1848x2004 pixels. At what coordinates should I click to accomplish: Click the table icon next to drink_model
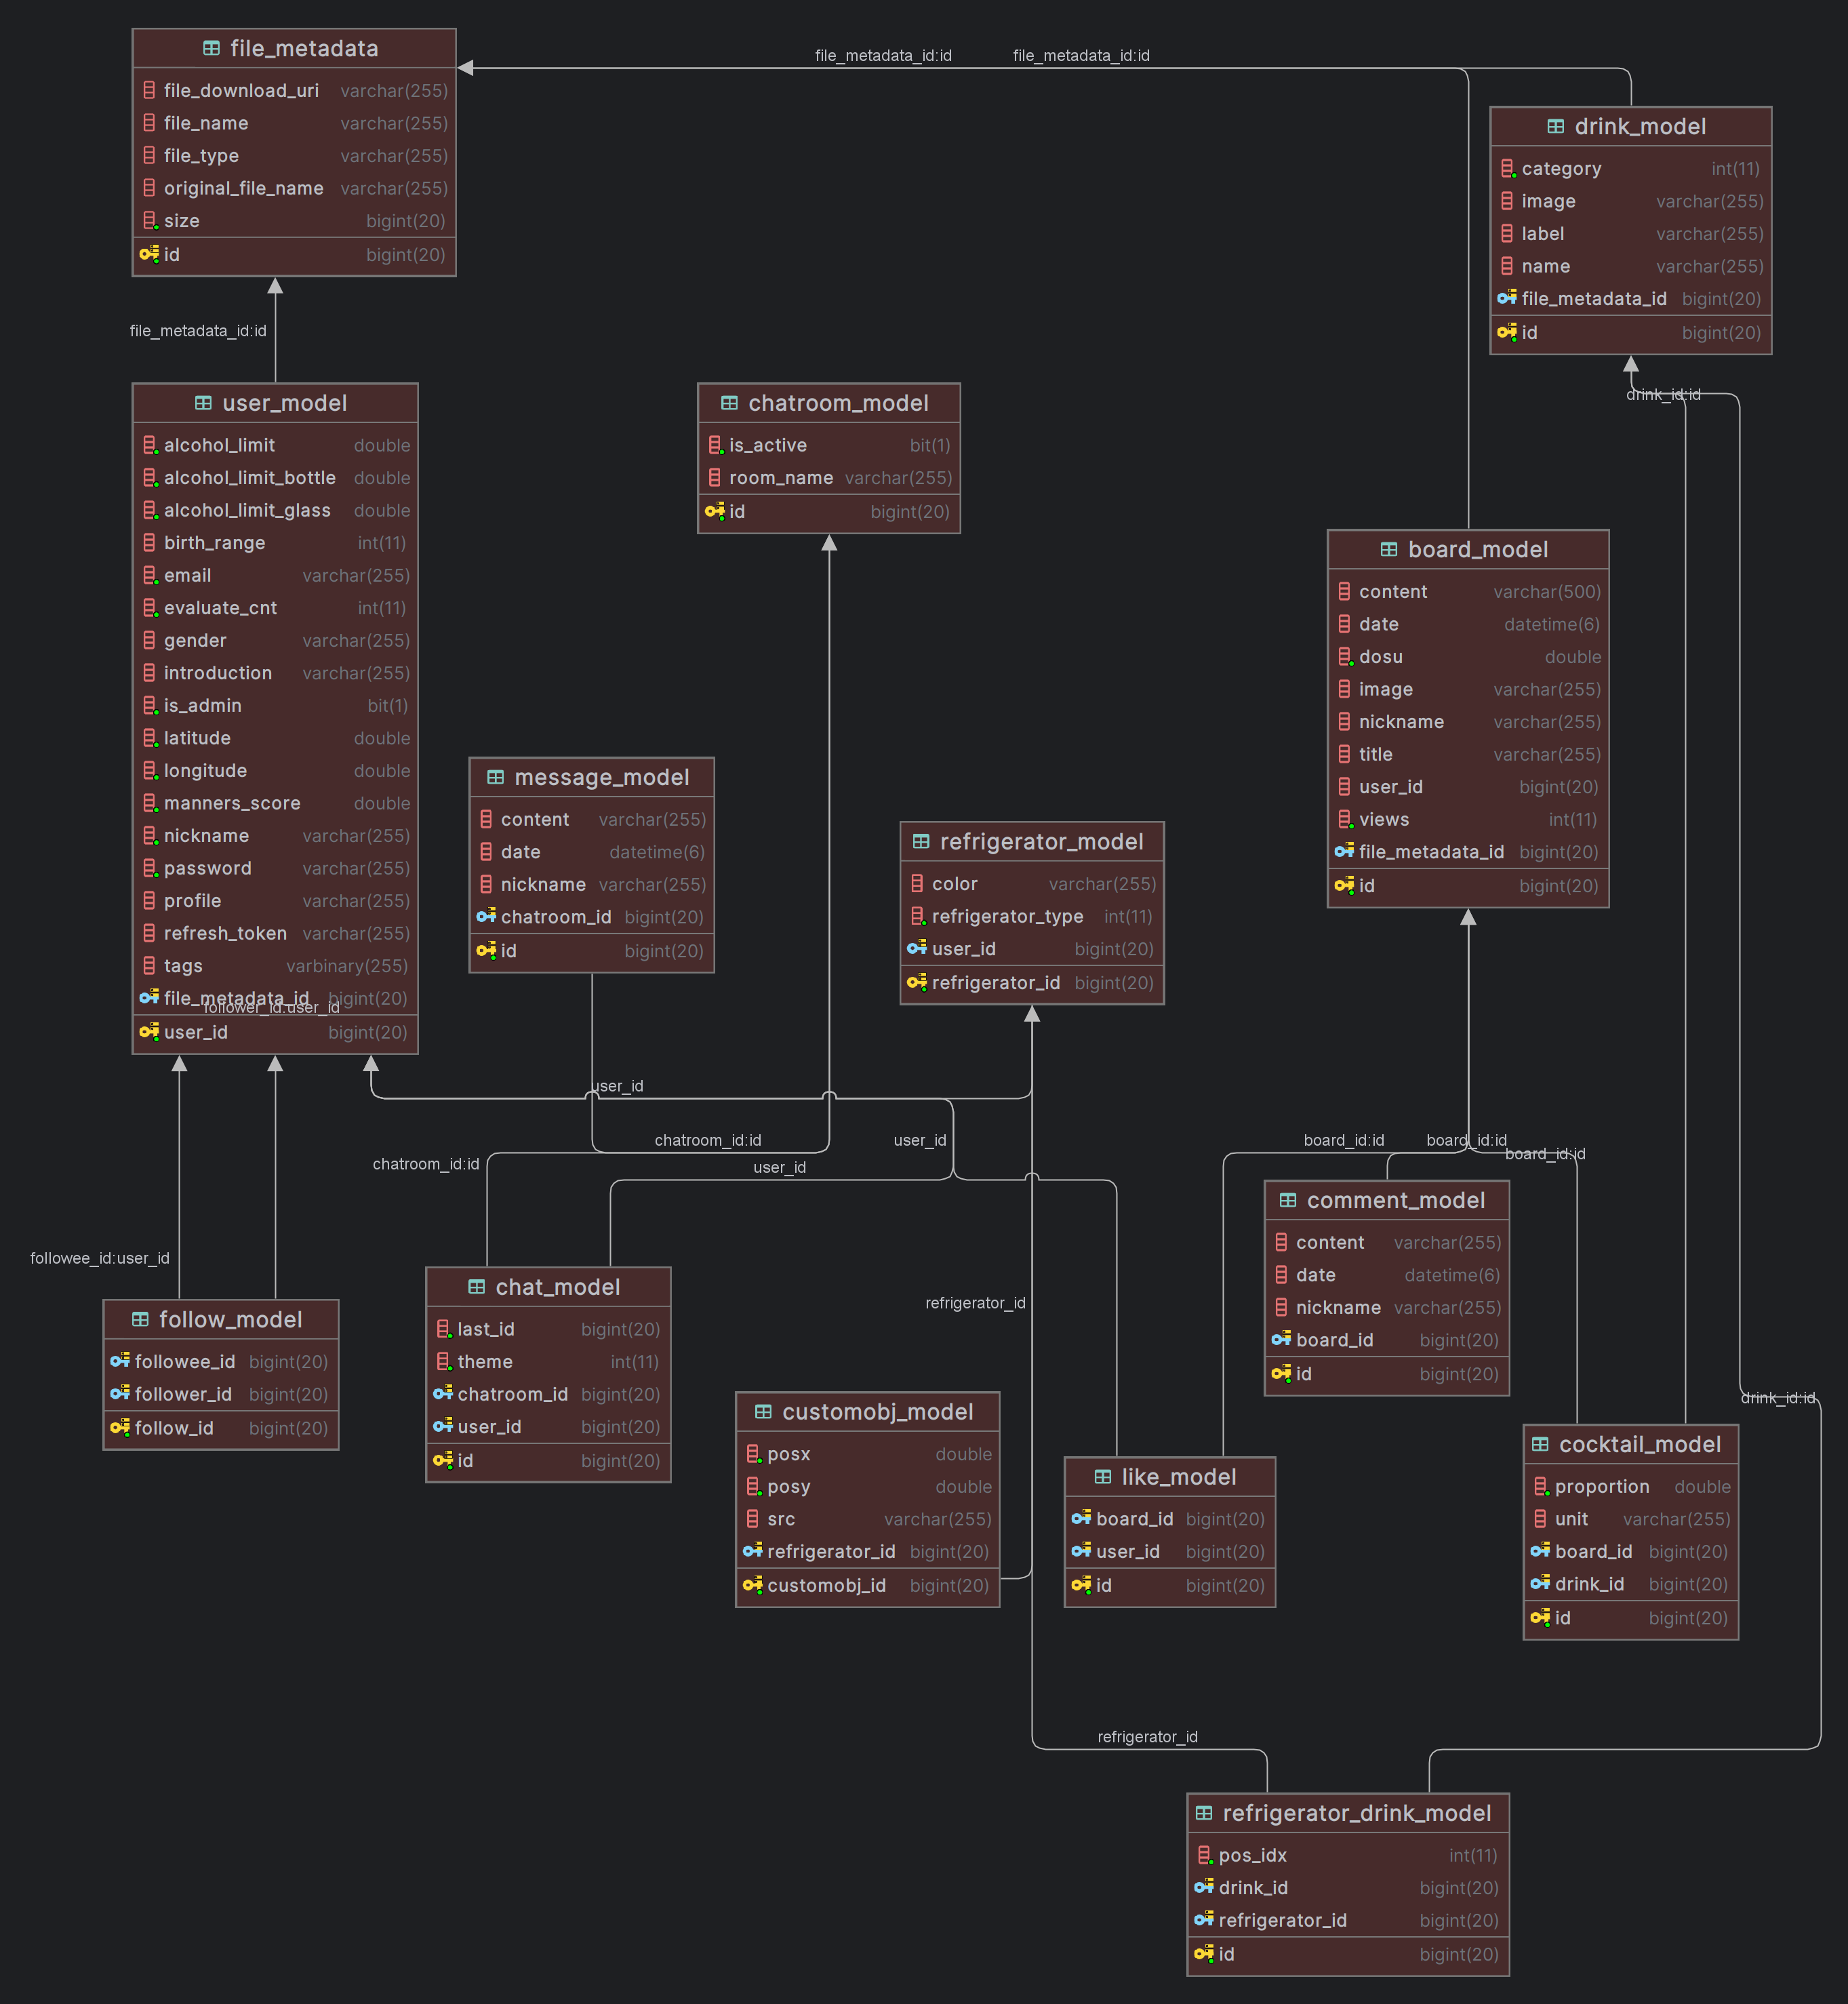point(1555,126)
